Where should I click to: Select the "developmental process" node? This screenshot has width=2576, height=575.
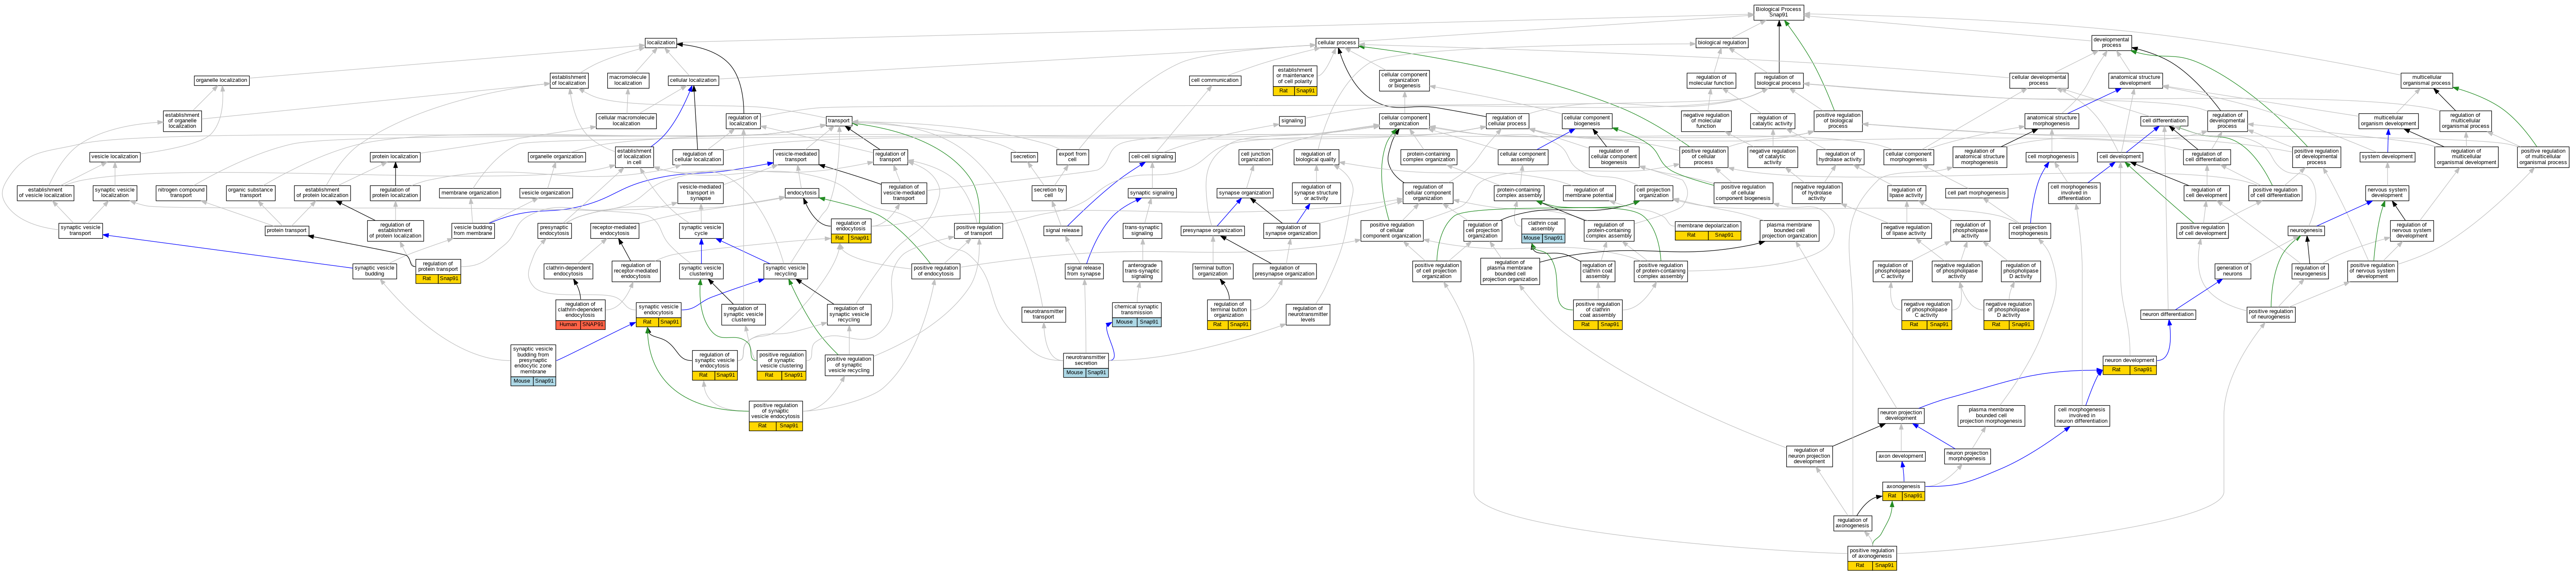[x=2111, y=43]
